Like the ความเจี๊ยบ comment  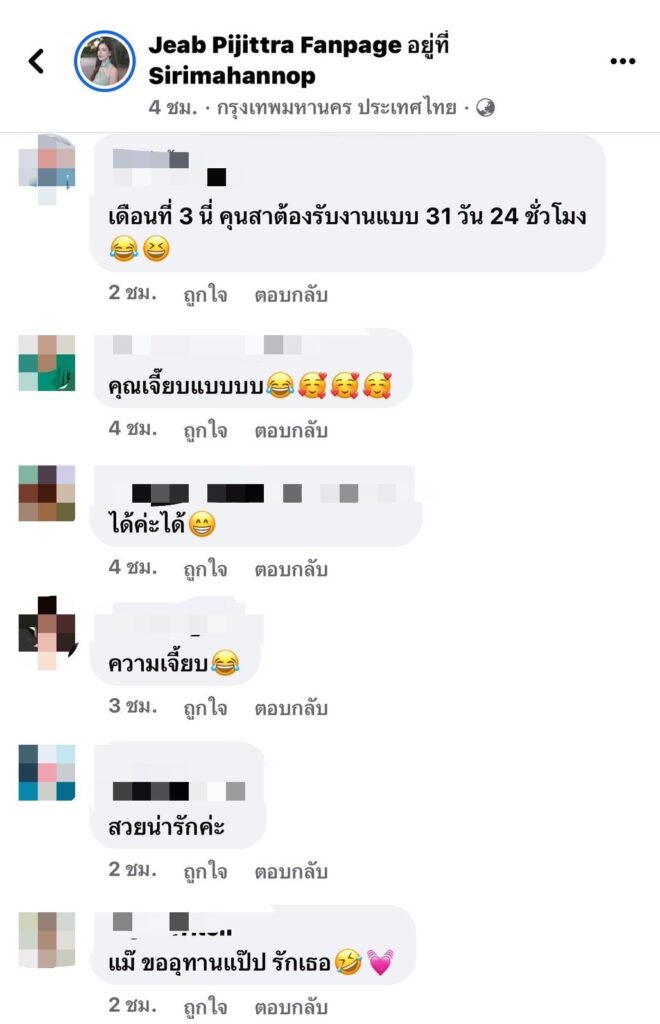(x=205, y=709)
